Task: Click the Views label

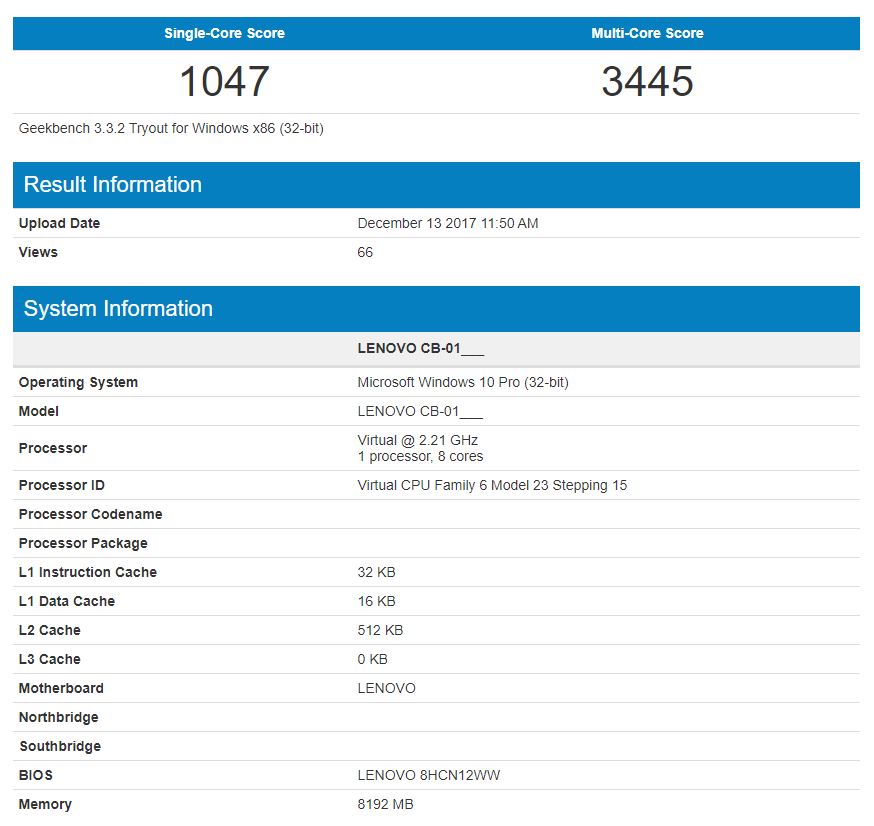Action: 38,252
